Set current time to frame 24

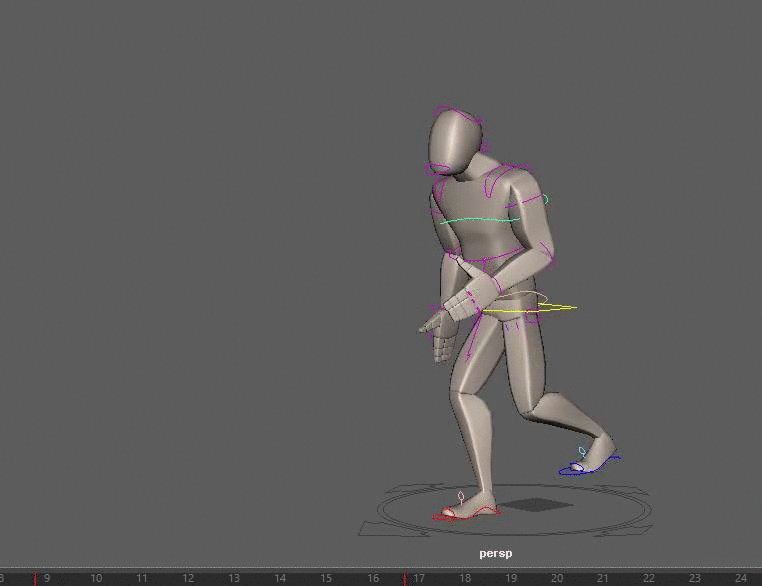pos(741,578)
